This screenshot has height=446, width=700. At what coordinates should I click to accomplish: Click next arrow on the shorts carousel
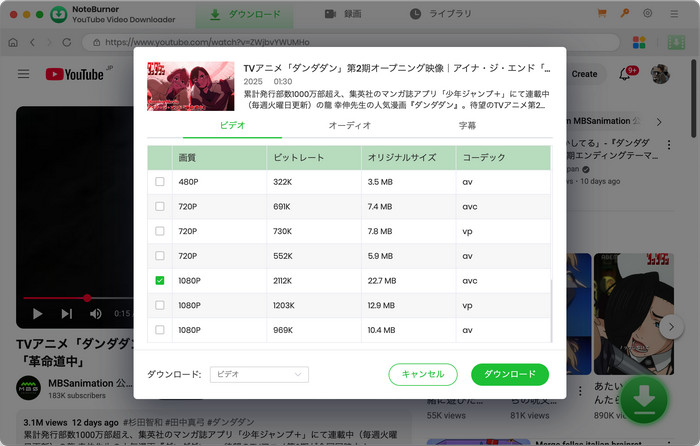click(x=671, y=327)
